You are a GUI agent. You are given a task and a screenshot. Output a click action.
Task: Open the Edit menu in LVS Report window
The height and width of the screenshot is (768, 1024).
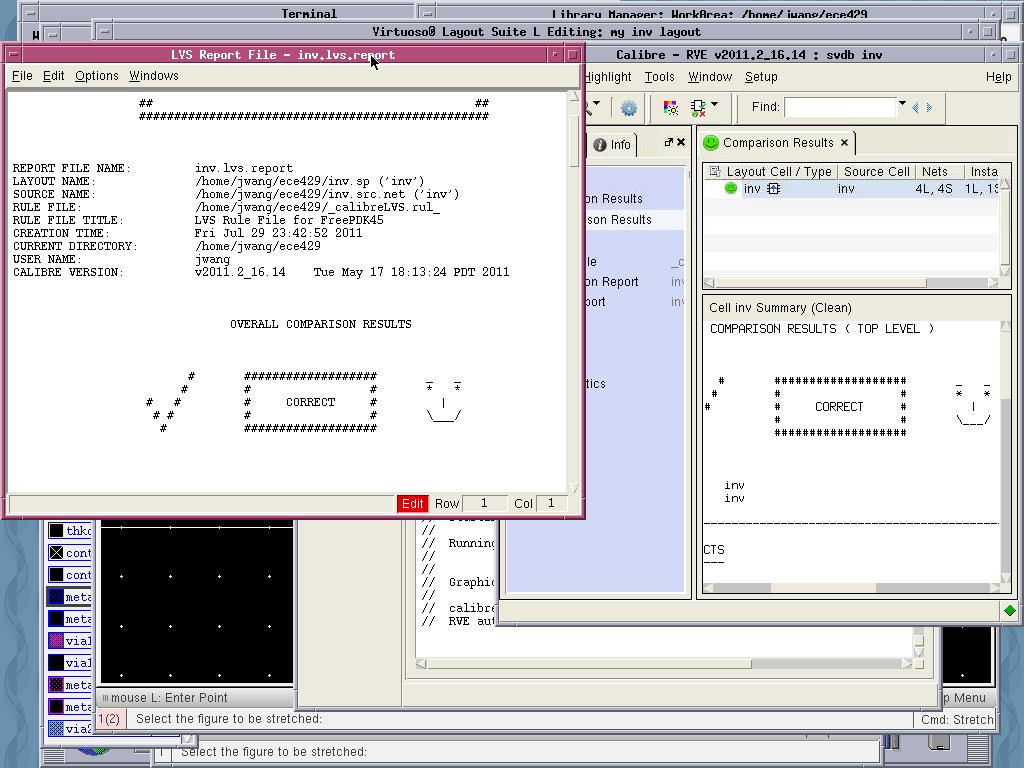coord(53,76)
